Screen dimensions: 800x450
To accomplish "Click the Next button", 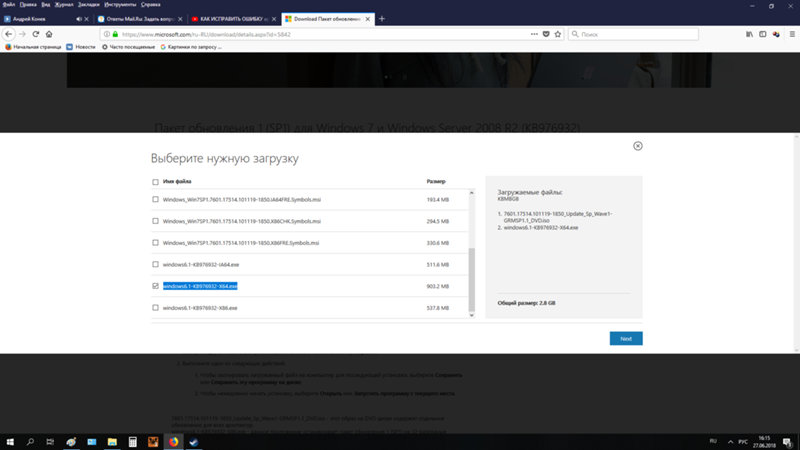I will coord(626,339).
